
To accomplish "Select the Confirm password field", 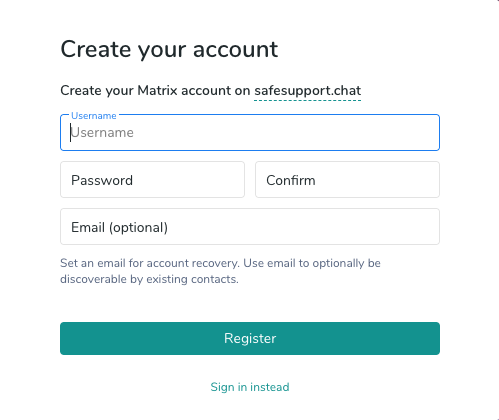I will point(347,180).
